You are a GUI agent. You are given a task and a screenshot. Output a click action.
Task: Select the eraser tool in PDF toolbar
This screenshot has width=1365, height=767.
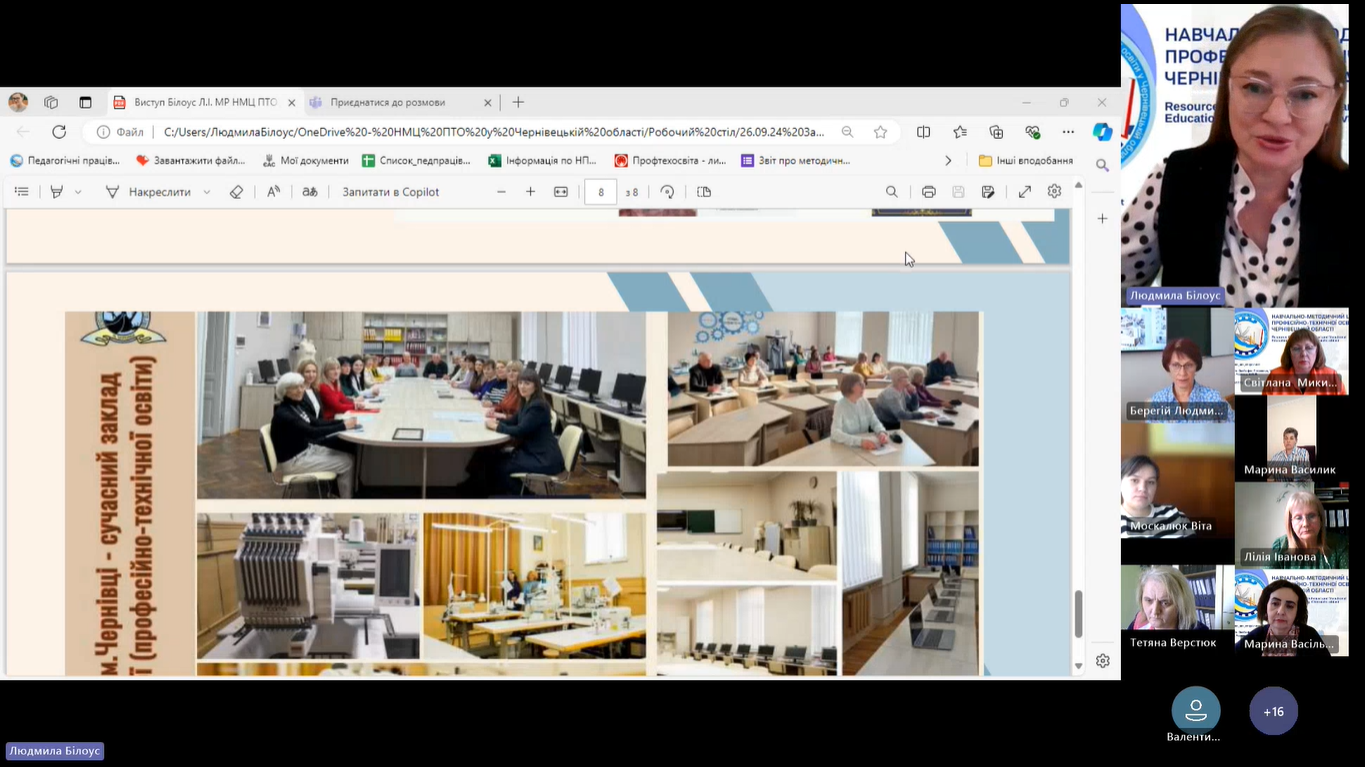tap(236, 192)
